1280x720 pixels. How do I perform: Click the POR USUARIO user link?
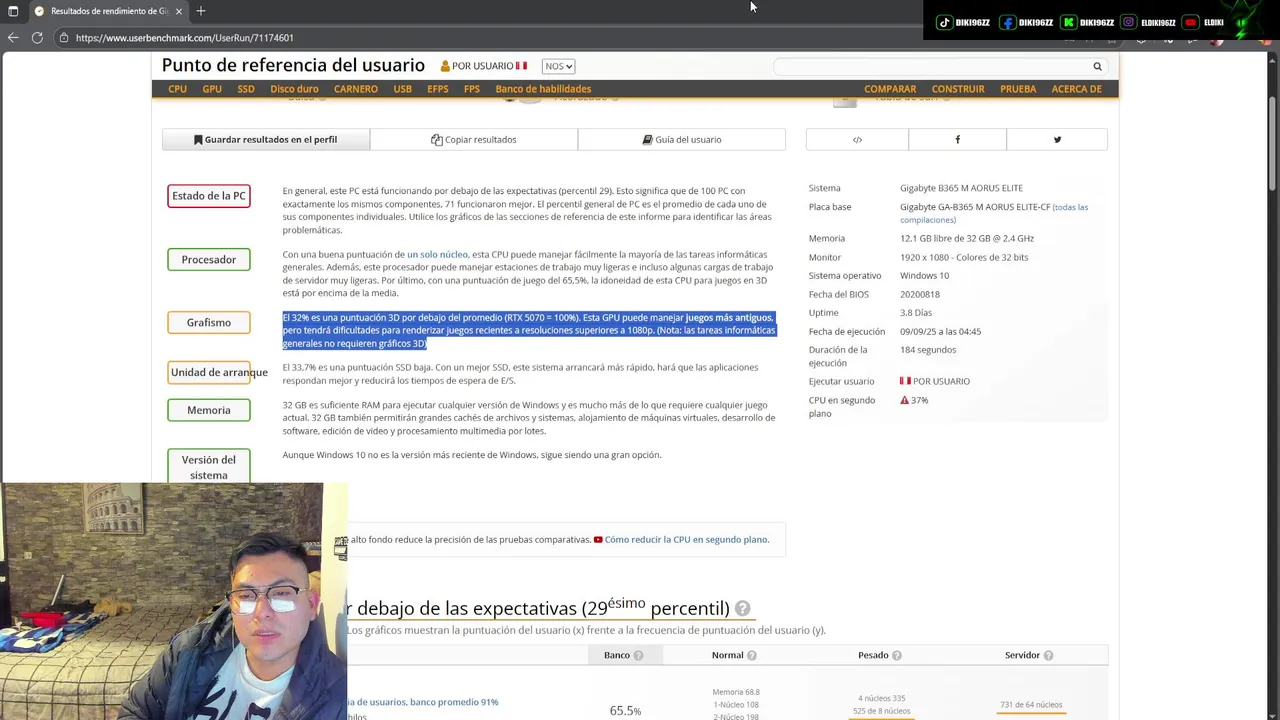pos(482,66)
